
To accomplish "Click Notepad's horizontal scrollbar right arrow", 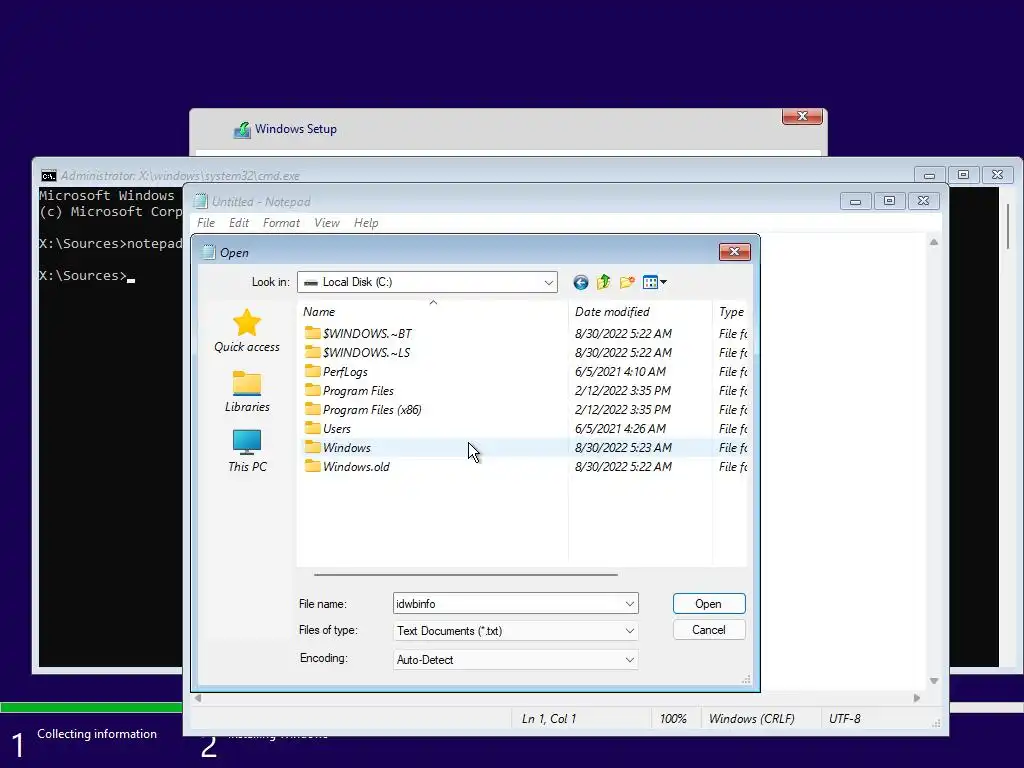I will 917,698.
